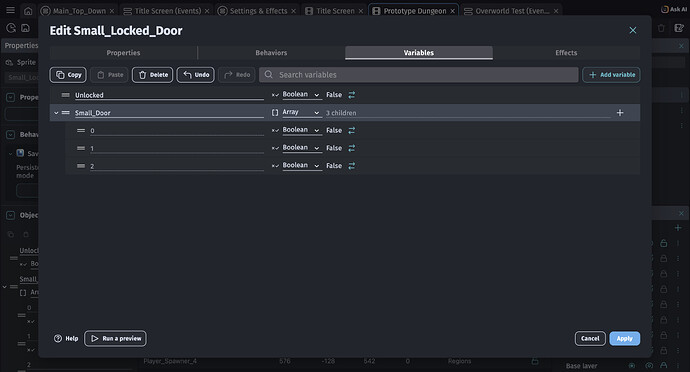This screenshot has width=690, height=372.
Task: Toggle boolean value of child 1
Action: point(352,148)
